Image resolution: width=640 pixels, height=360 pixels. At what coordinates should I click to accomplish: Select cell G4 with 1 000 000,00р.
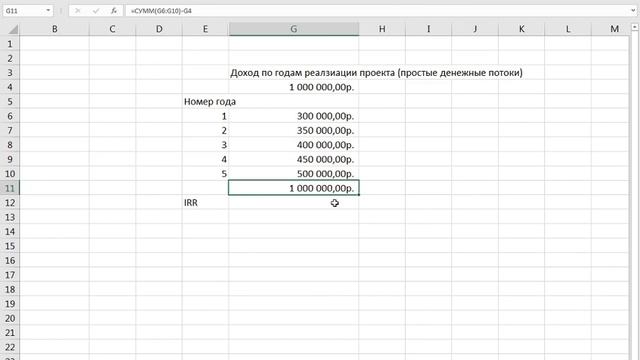(294, 87)
